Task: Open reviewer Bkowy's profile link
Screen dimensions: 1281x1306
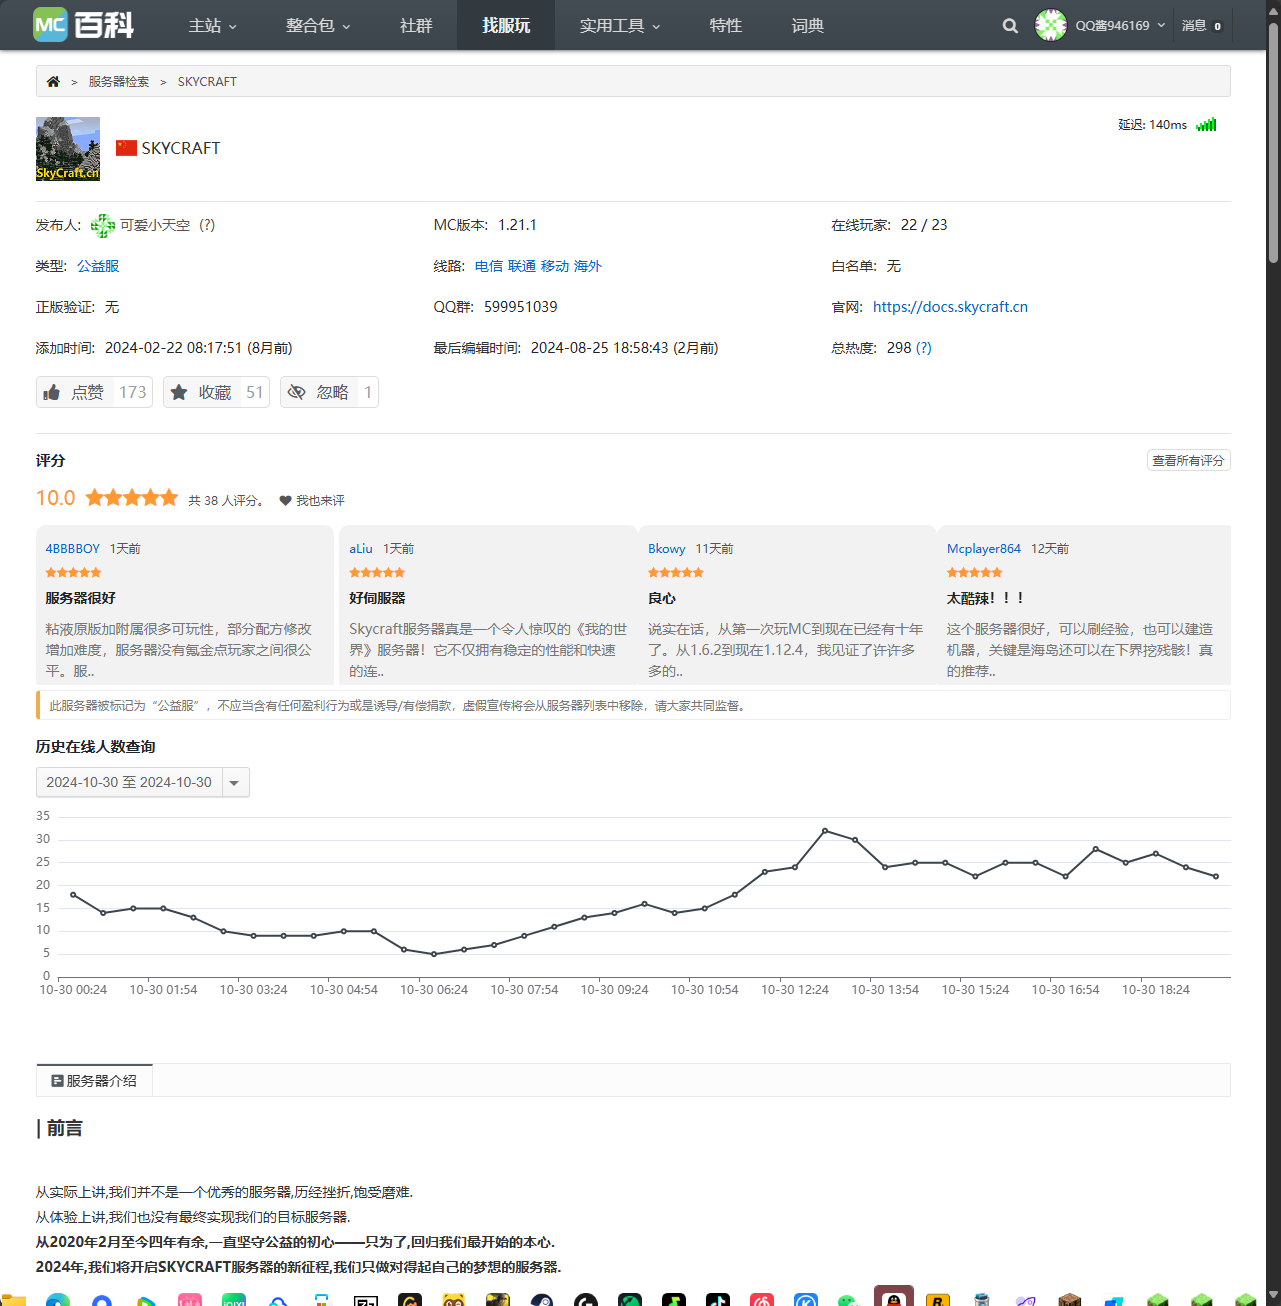Action: pos(667,549)
